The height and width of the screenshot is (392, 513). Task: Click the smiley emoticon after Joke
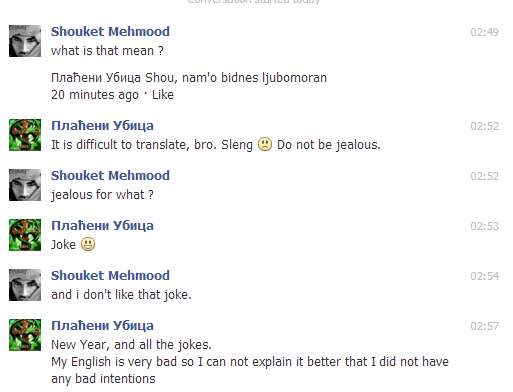tap(88, 244)
